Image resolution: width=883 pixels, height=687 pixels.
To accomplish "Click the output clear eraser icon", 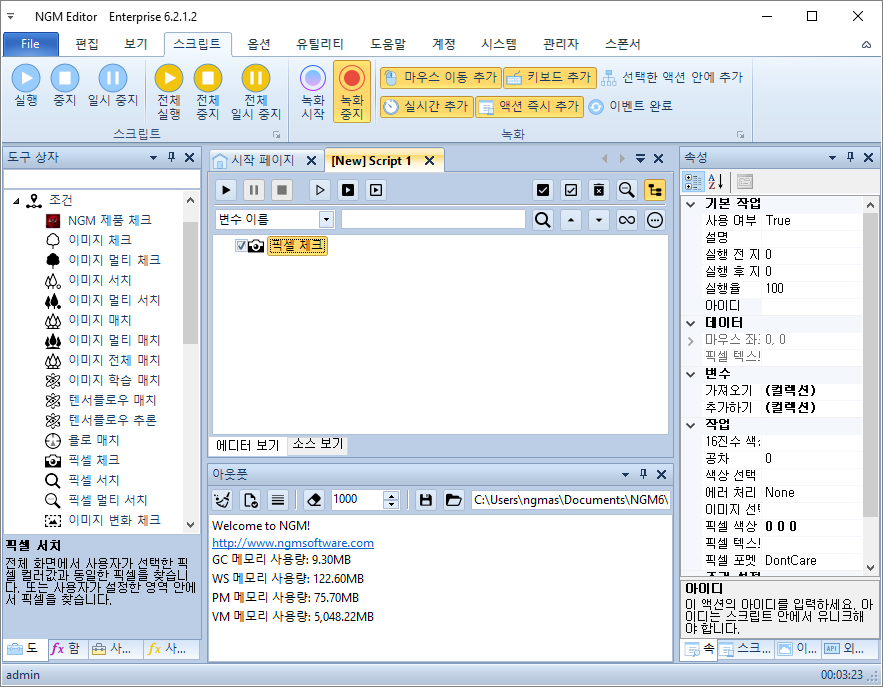I will pyautogui.click(x=314, y=499).
